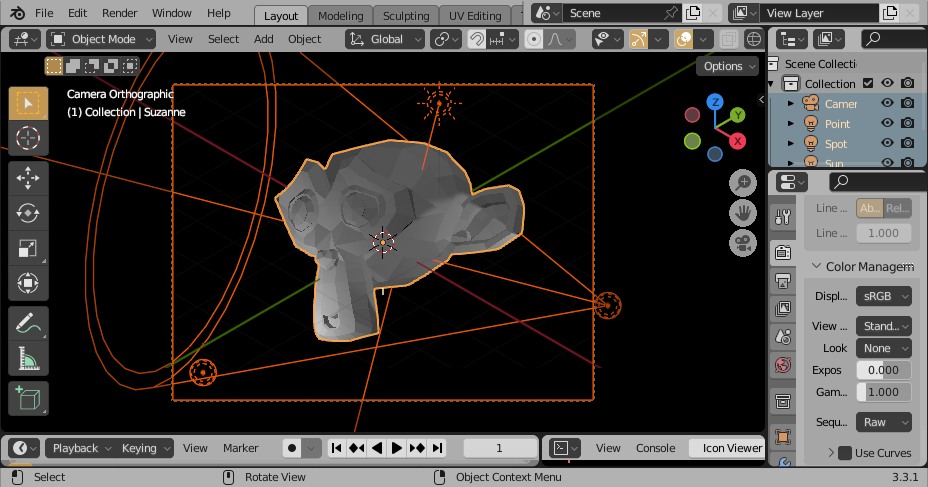
Task: Select the Add Cube tool
Action: pos(28,398)
